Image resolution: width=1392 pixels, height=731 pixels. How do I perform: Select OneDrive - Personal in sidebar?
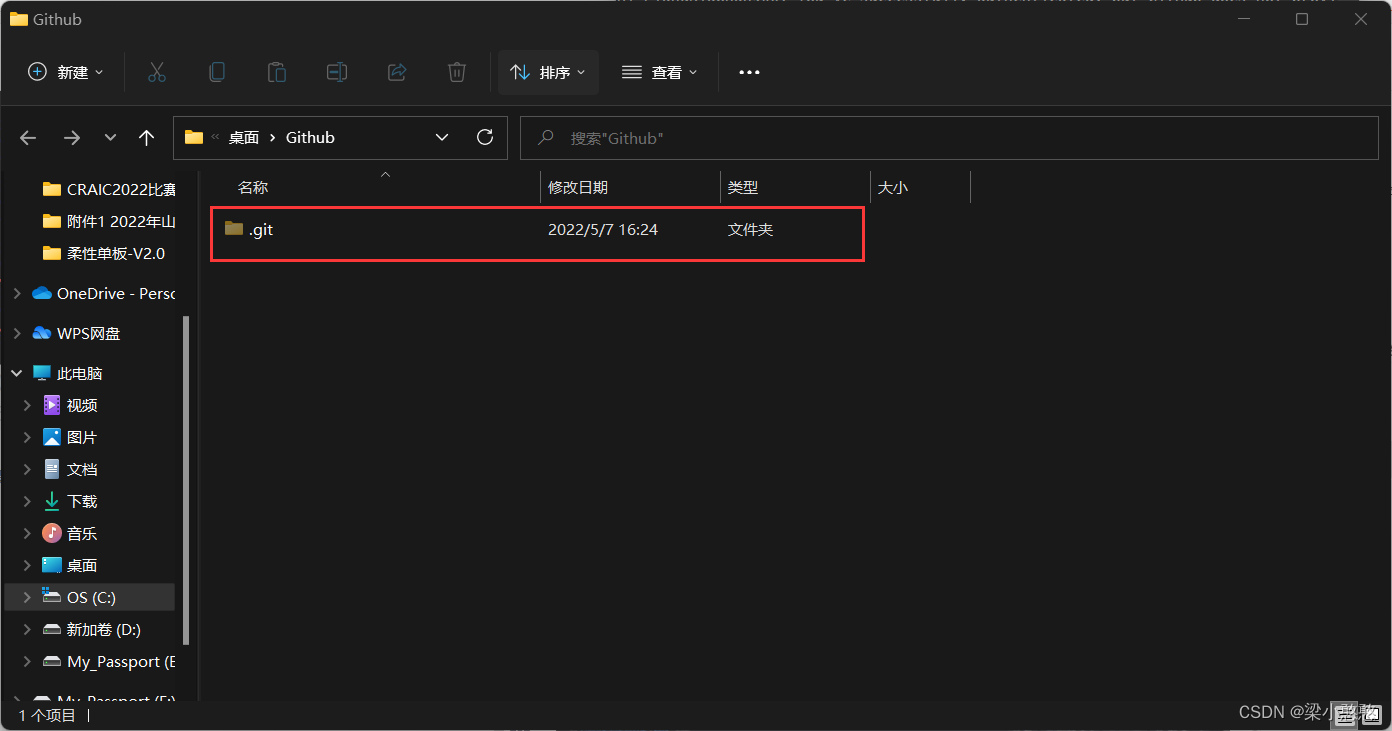point(103,293)
